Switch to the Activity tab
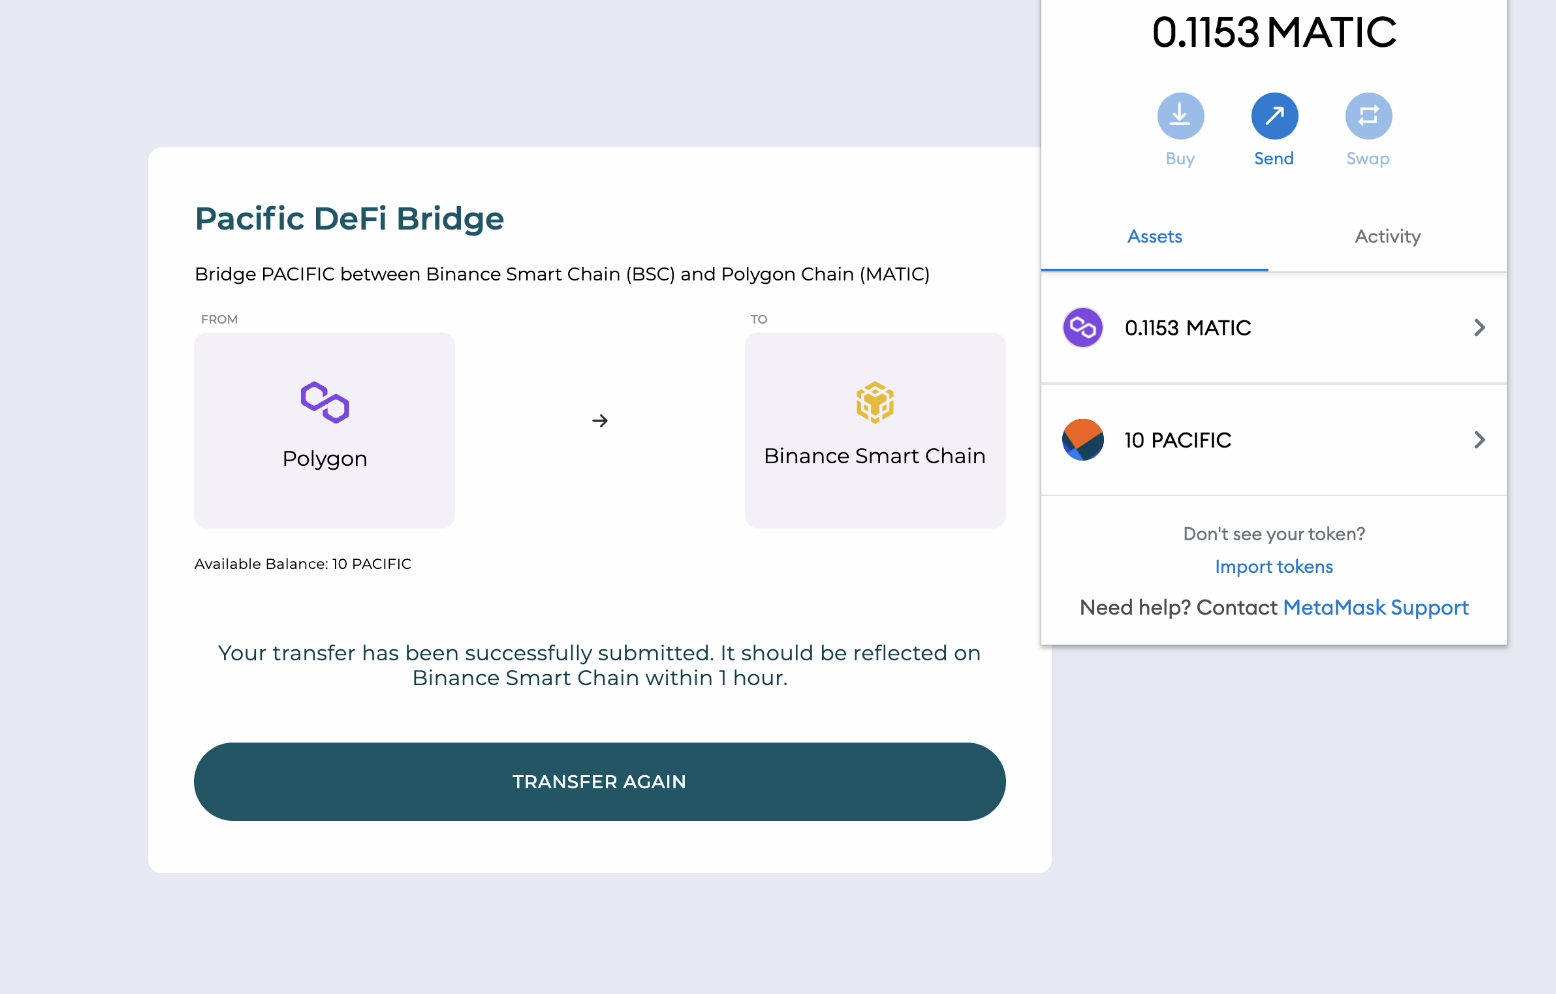Viewport: 1556px width, 994px height. click(x=1387, y=237)
